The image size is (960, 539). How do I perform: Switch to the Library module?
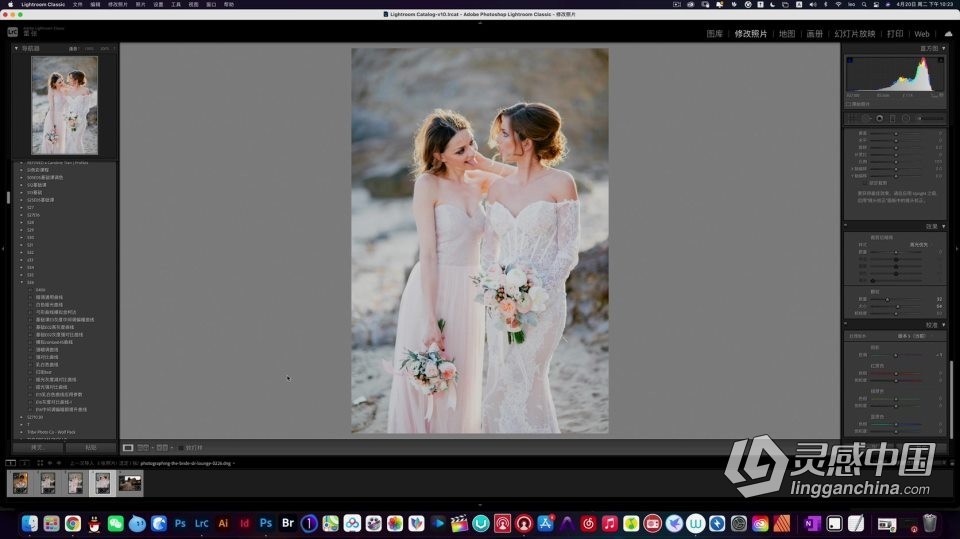(714, 33)
